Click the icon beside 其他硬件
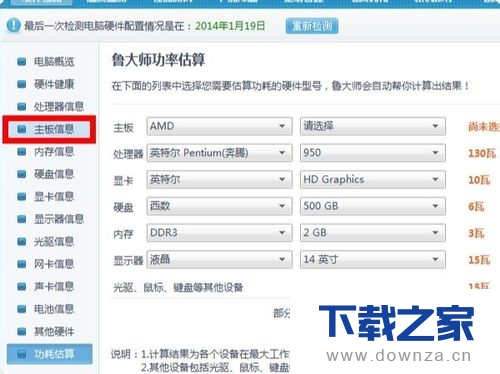 point(22,331)
